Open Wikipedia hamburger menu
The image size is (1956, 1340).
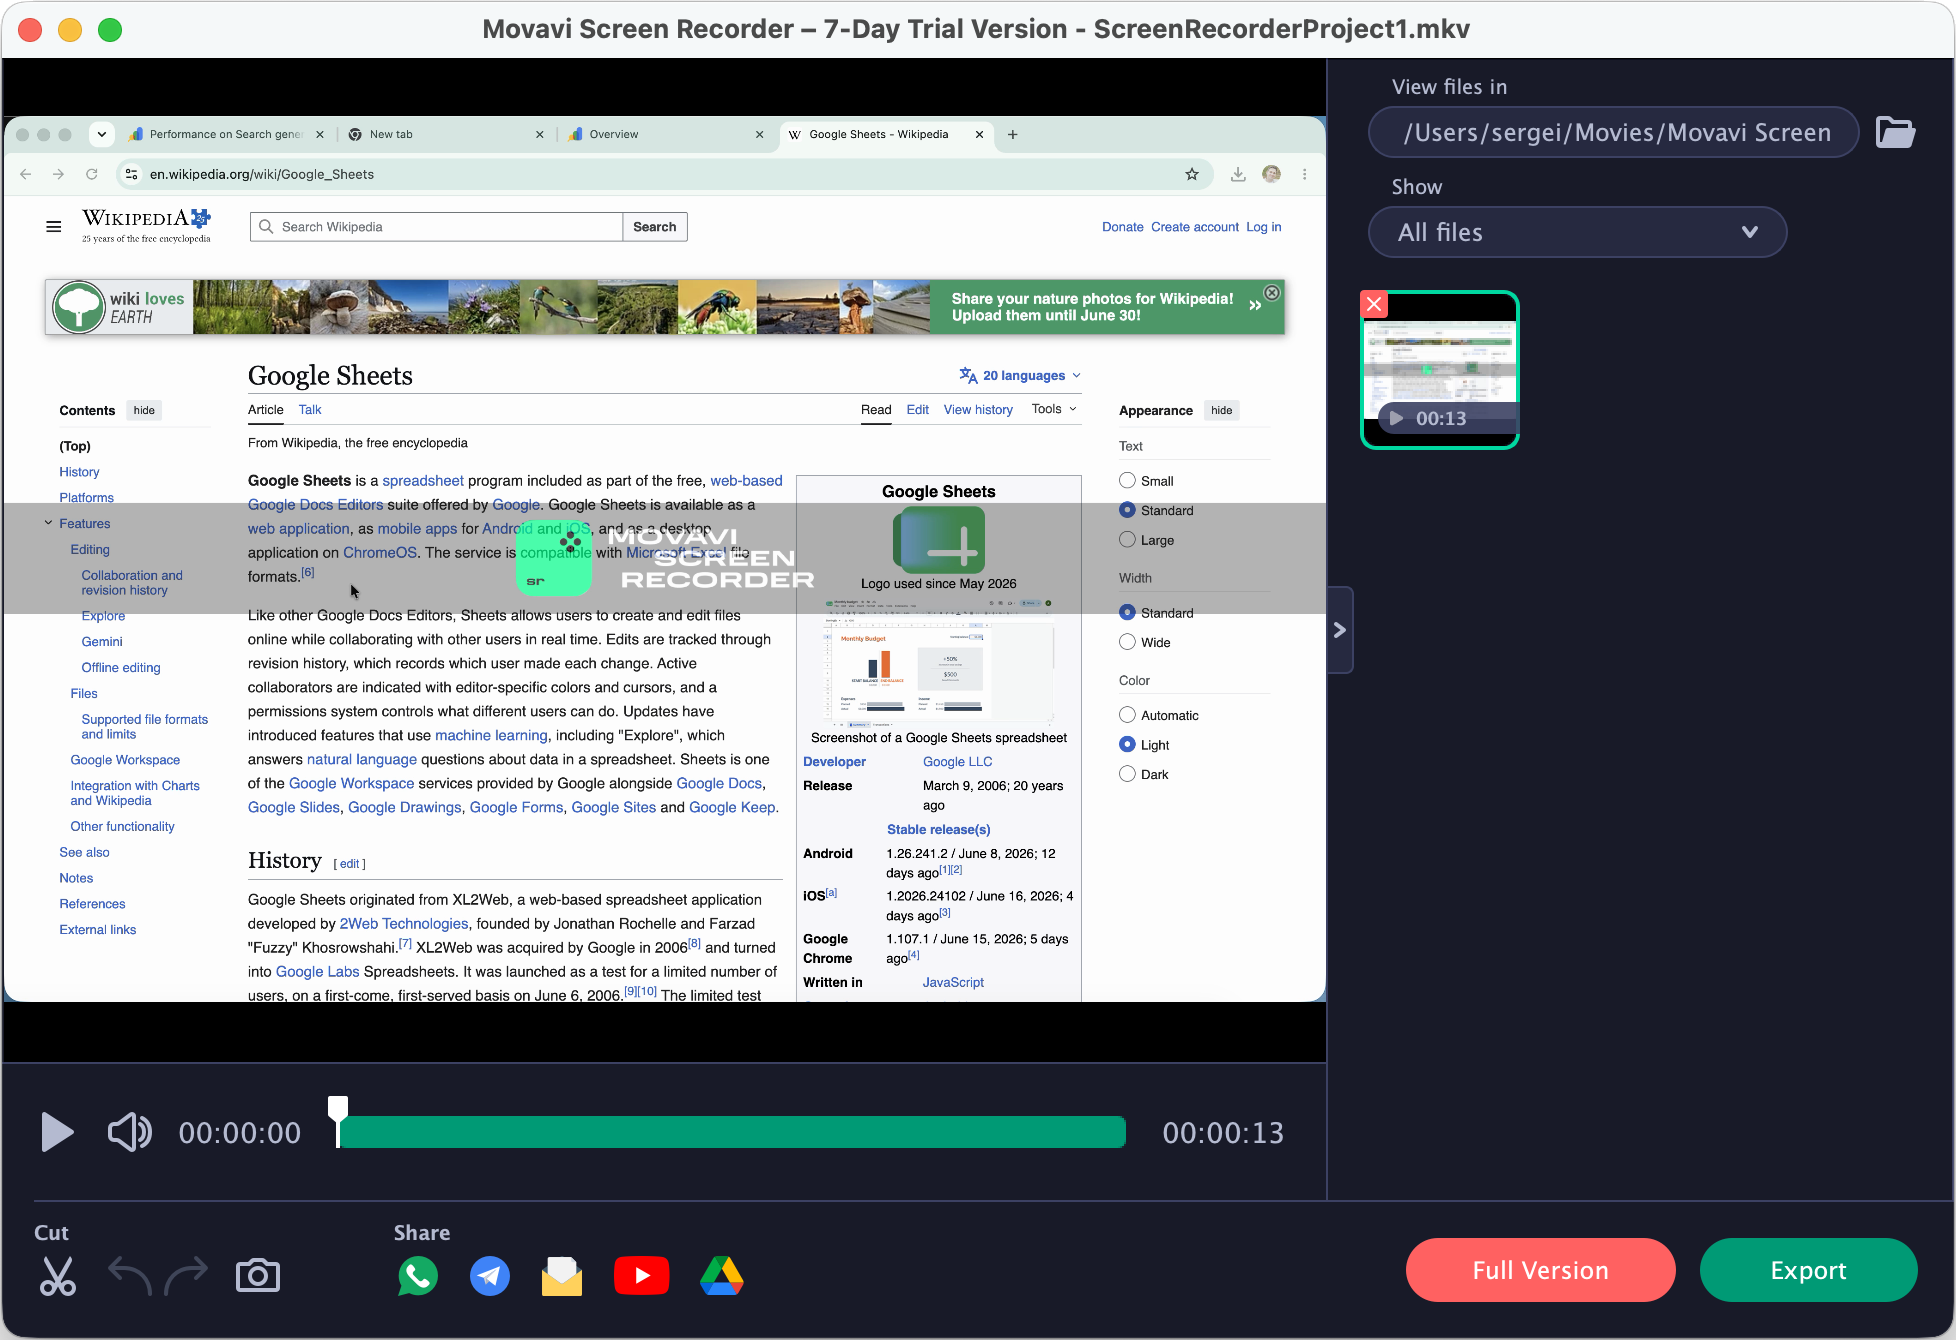[54, 227]
